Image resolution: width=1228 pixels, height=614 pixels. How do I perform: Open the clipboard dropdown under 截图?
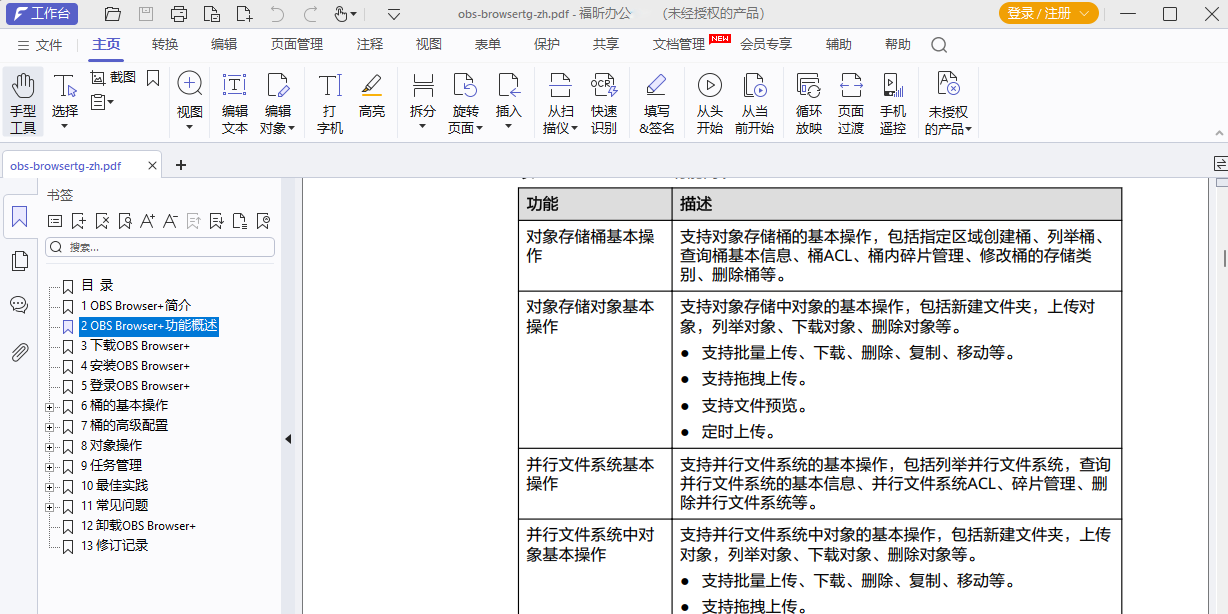pyautogui.click(x=102, y=102)
